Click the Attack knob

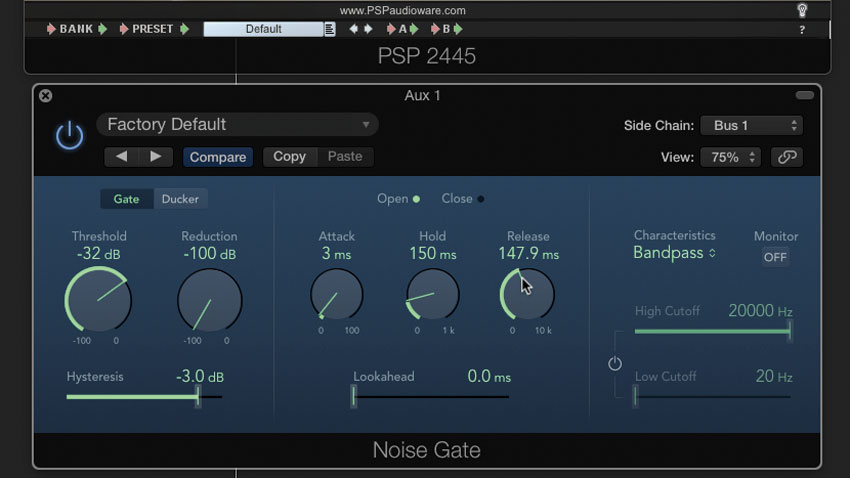click(x=337, y=295)
